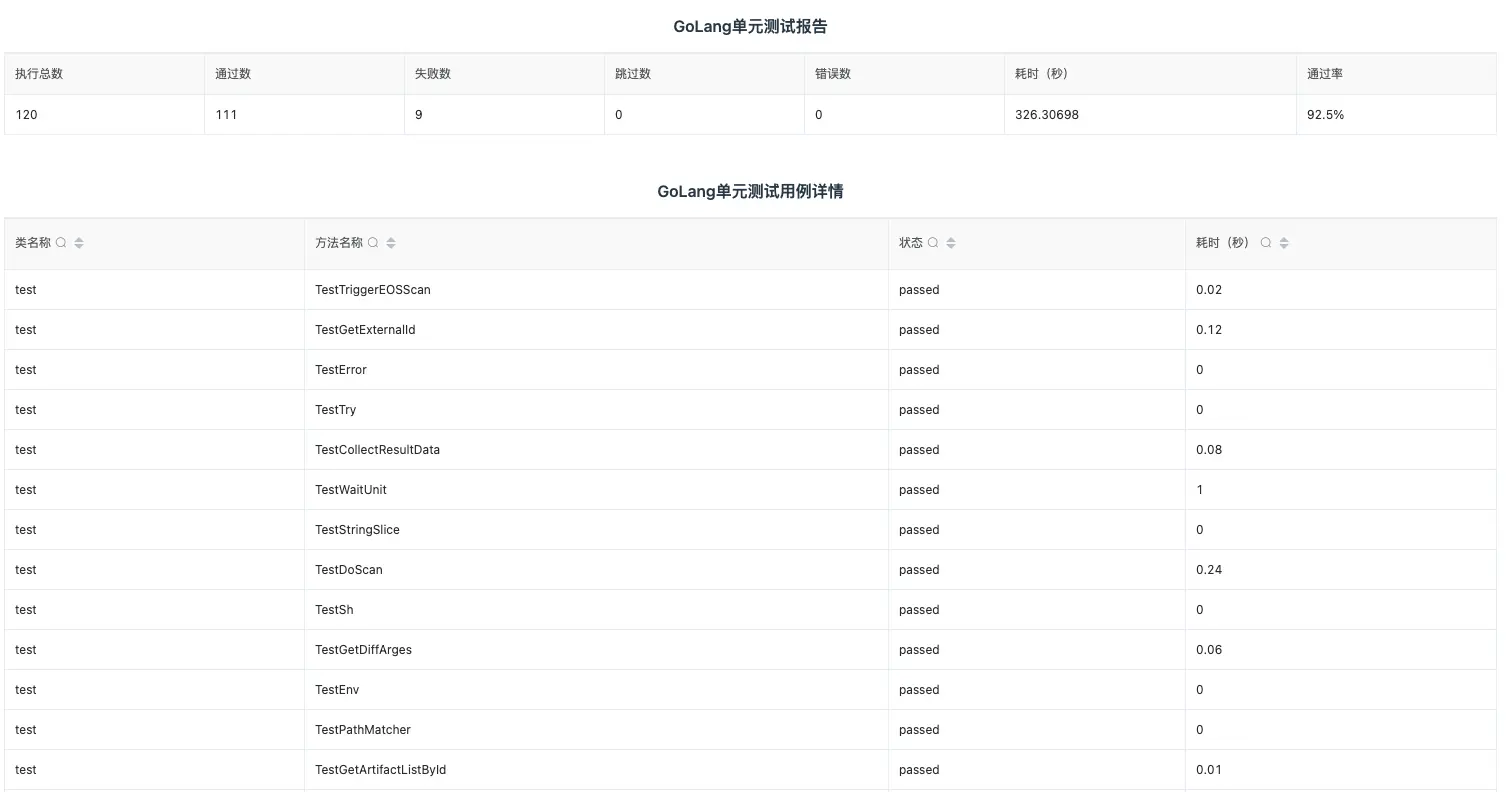The image size is (1506, 792).
Task: Open search filter for 状态 column
Action: click(x=933, y=243)
